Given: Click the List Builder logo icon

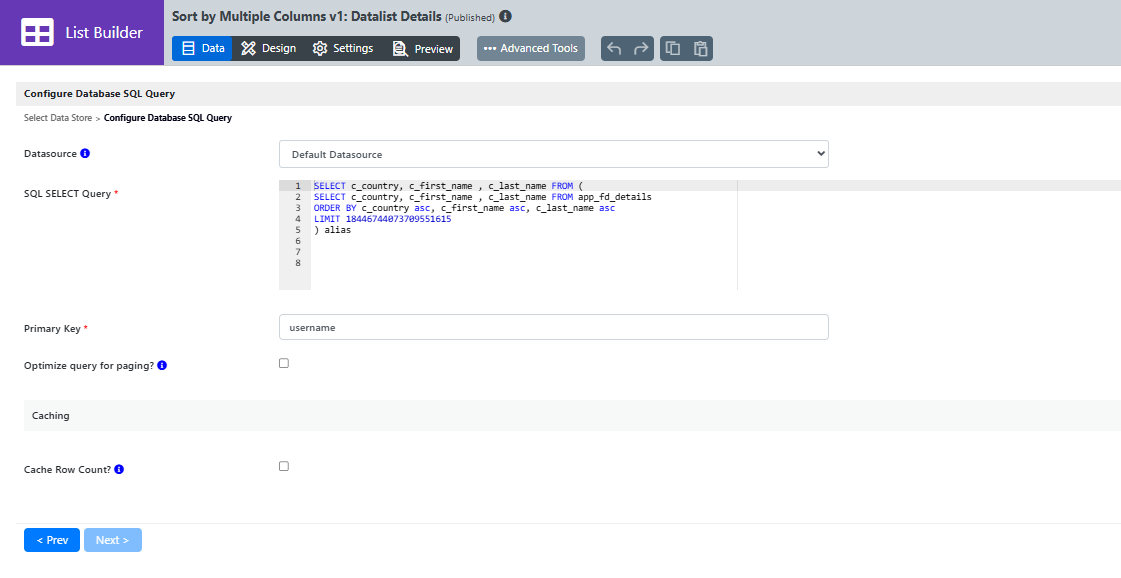Looking at the screenshot, I should click(x=37, y=32).
